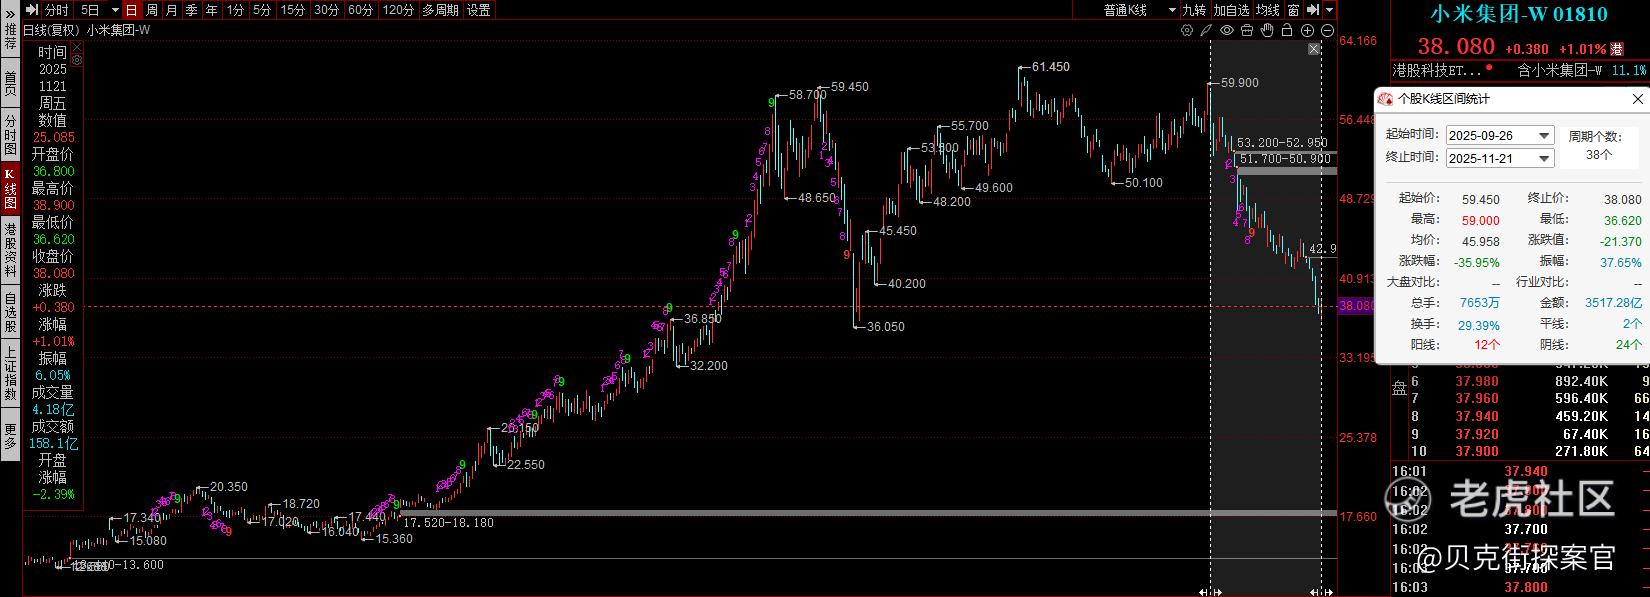Toggle the 九转 indicator
Screen dimensions: 1650x597
[x=1194, y=10]
